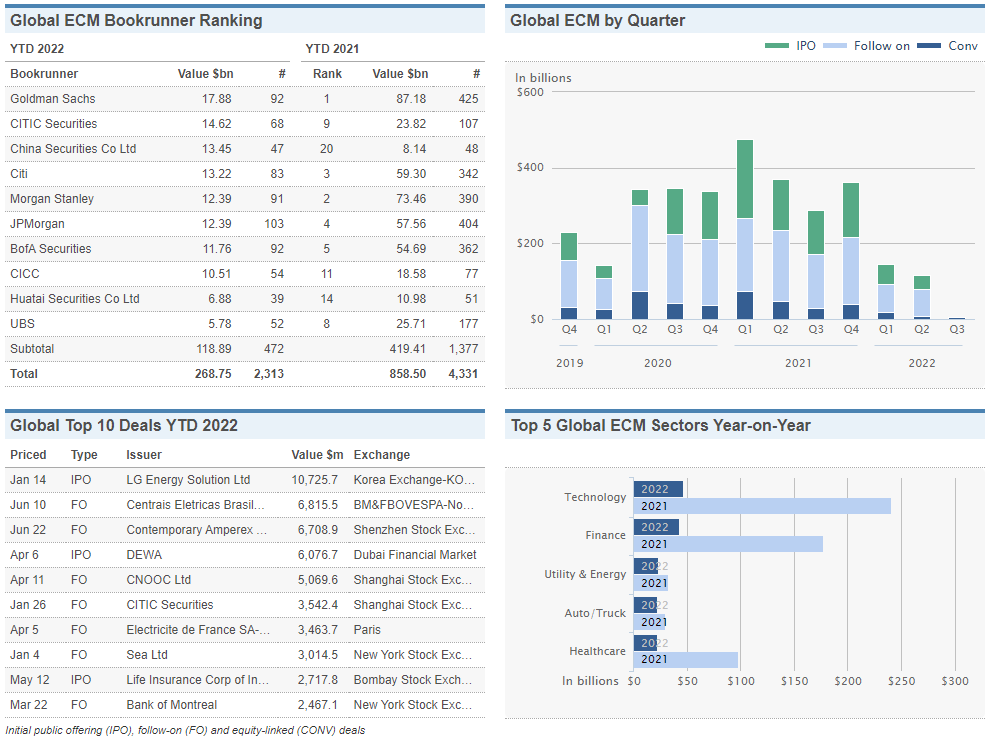This screenshot has width=995, height=745.
Task: Select Contemporary Amperex deal row
Action: (x=245, y=530)
